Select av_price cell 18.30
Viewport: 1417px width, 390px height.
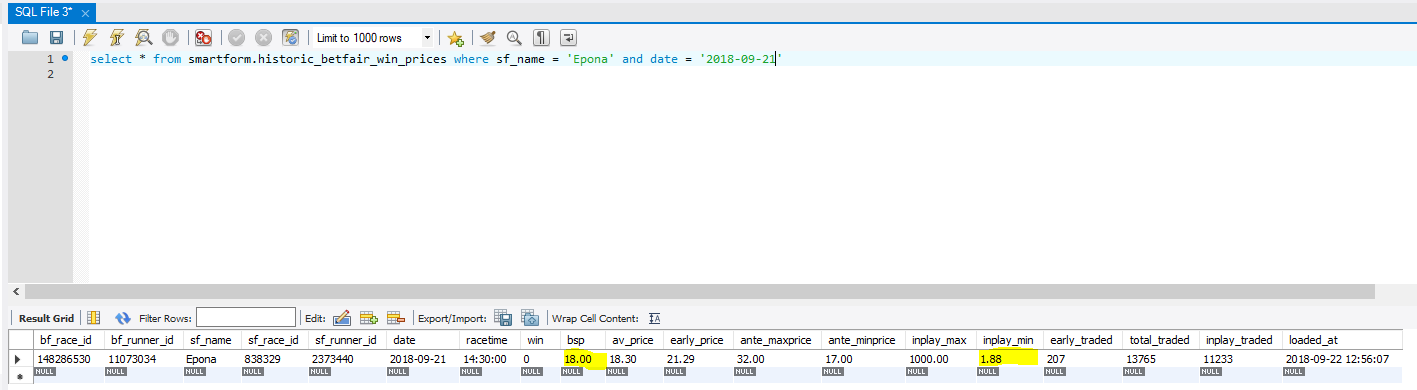pos(635,358)
